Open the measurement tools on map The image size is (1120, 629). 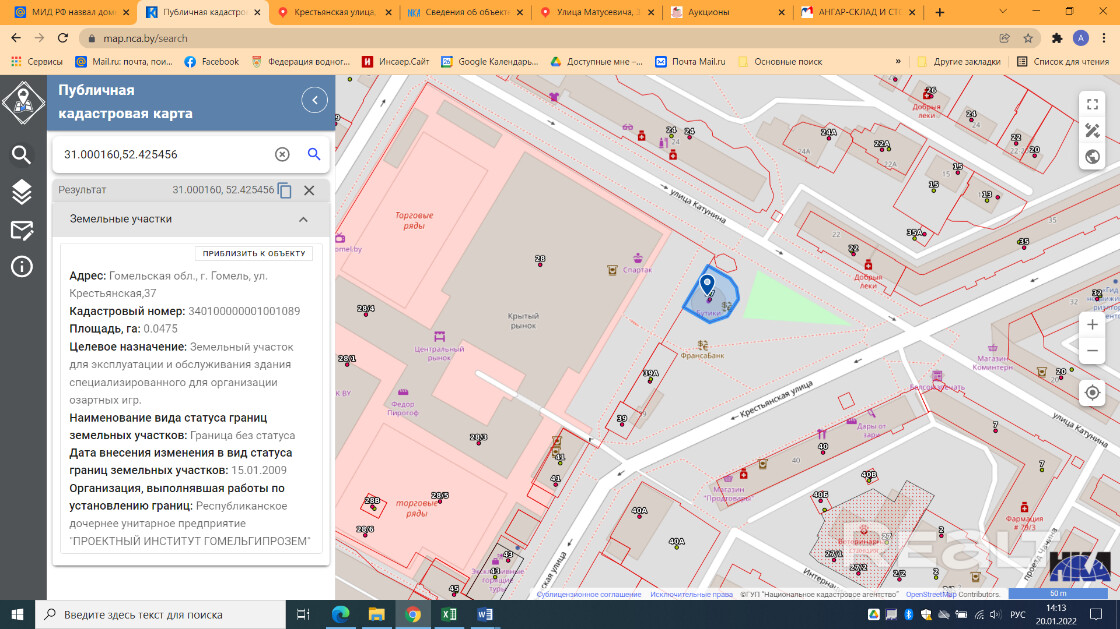[x=1092, y=131]
